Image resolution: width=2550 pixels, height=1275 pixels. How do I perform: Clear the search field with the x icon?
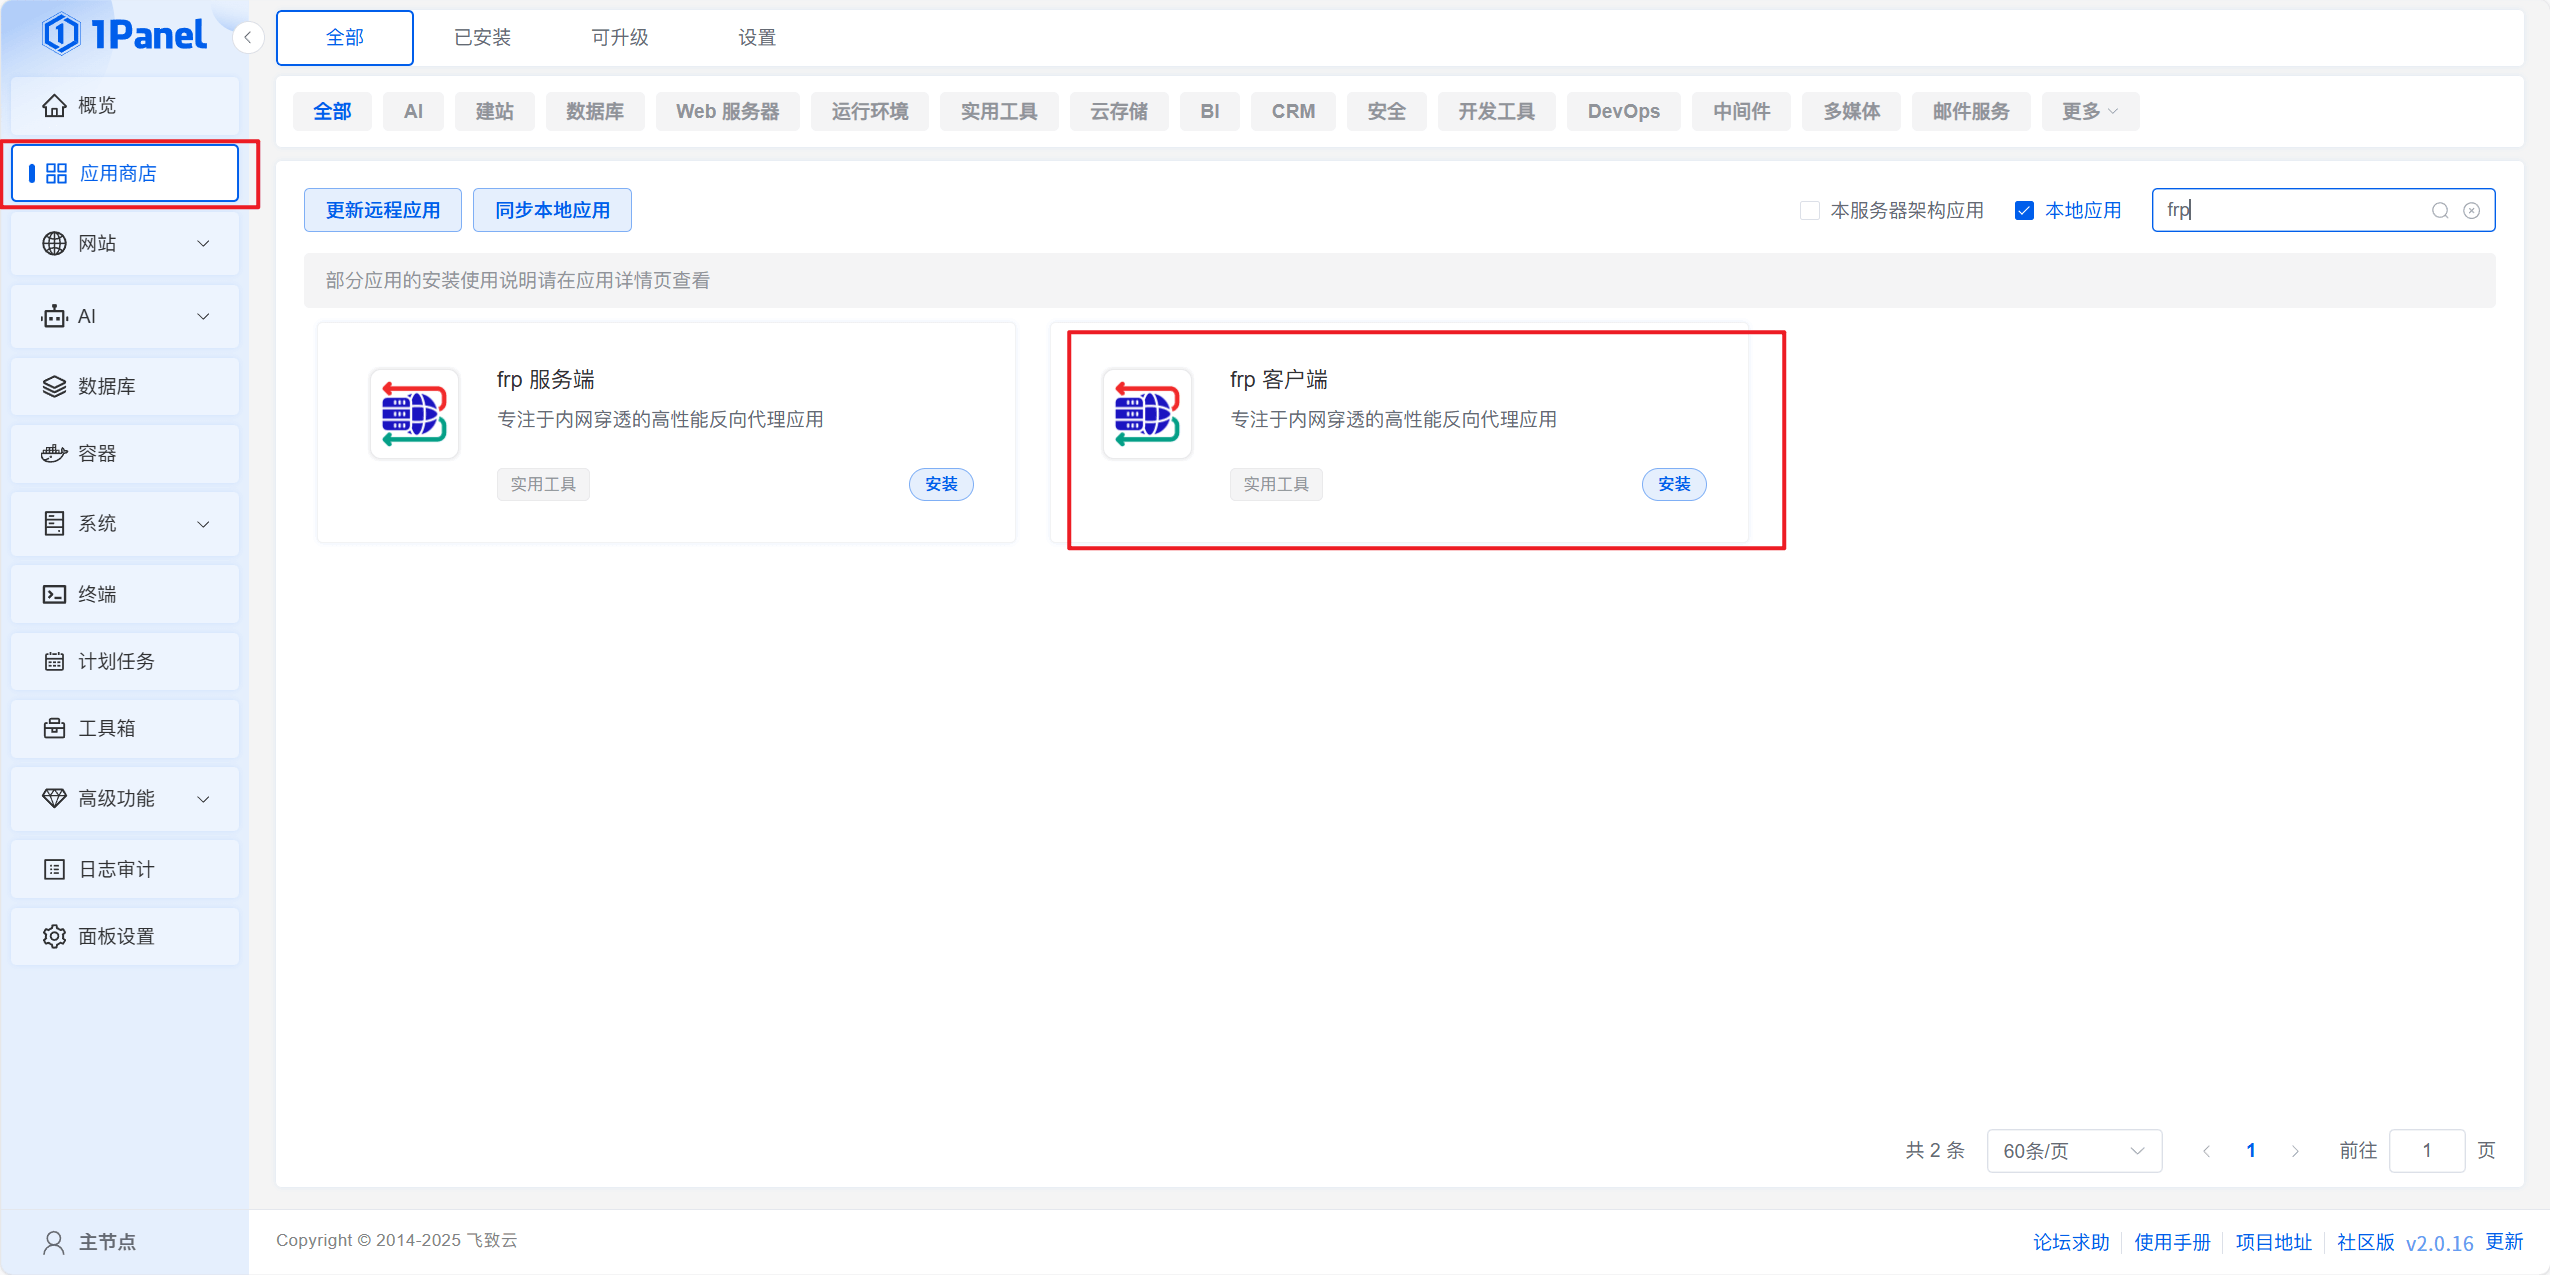[x=2471, y=210]
